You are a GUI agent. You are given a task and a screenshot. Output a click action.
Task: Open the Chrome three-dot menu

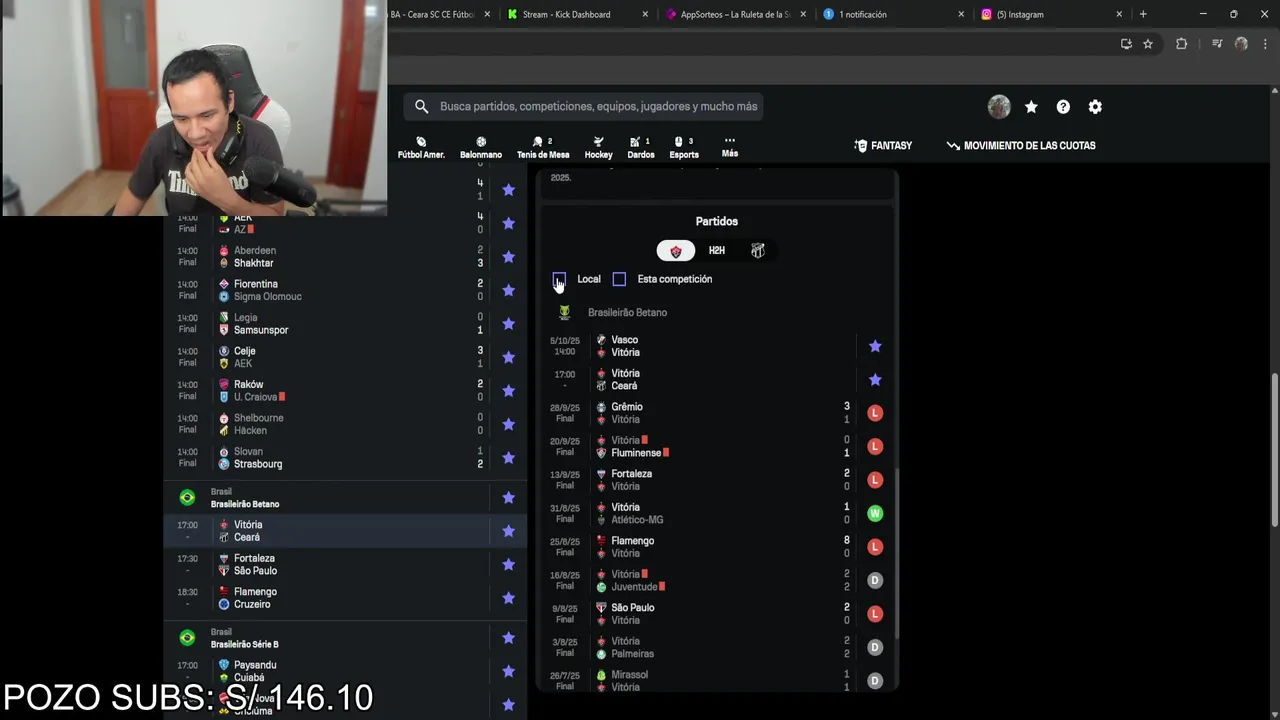coord(1264,44)
